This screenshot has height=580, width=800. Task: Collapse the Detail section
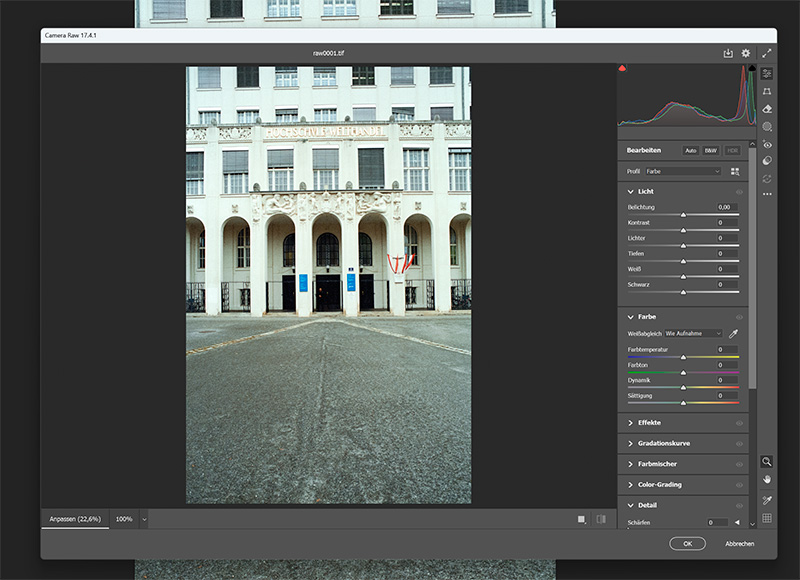click(x=631, y=506)
